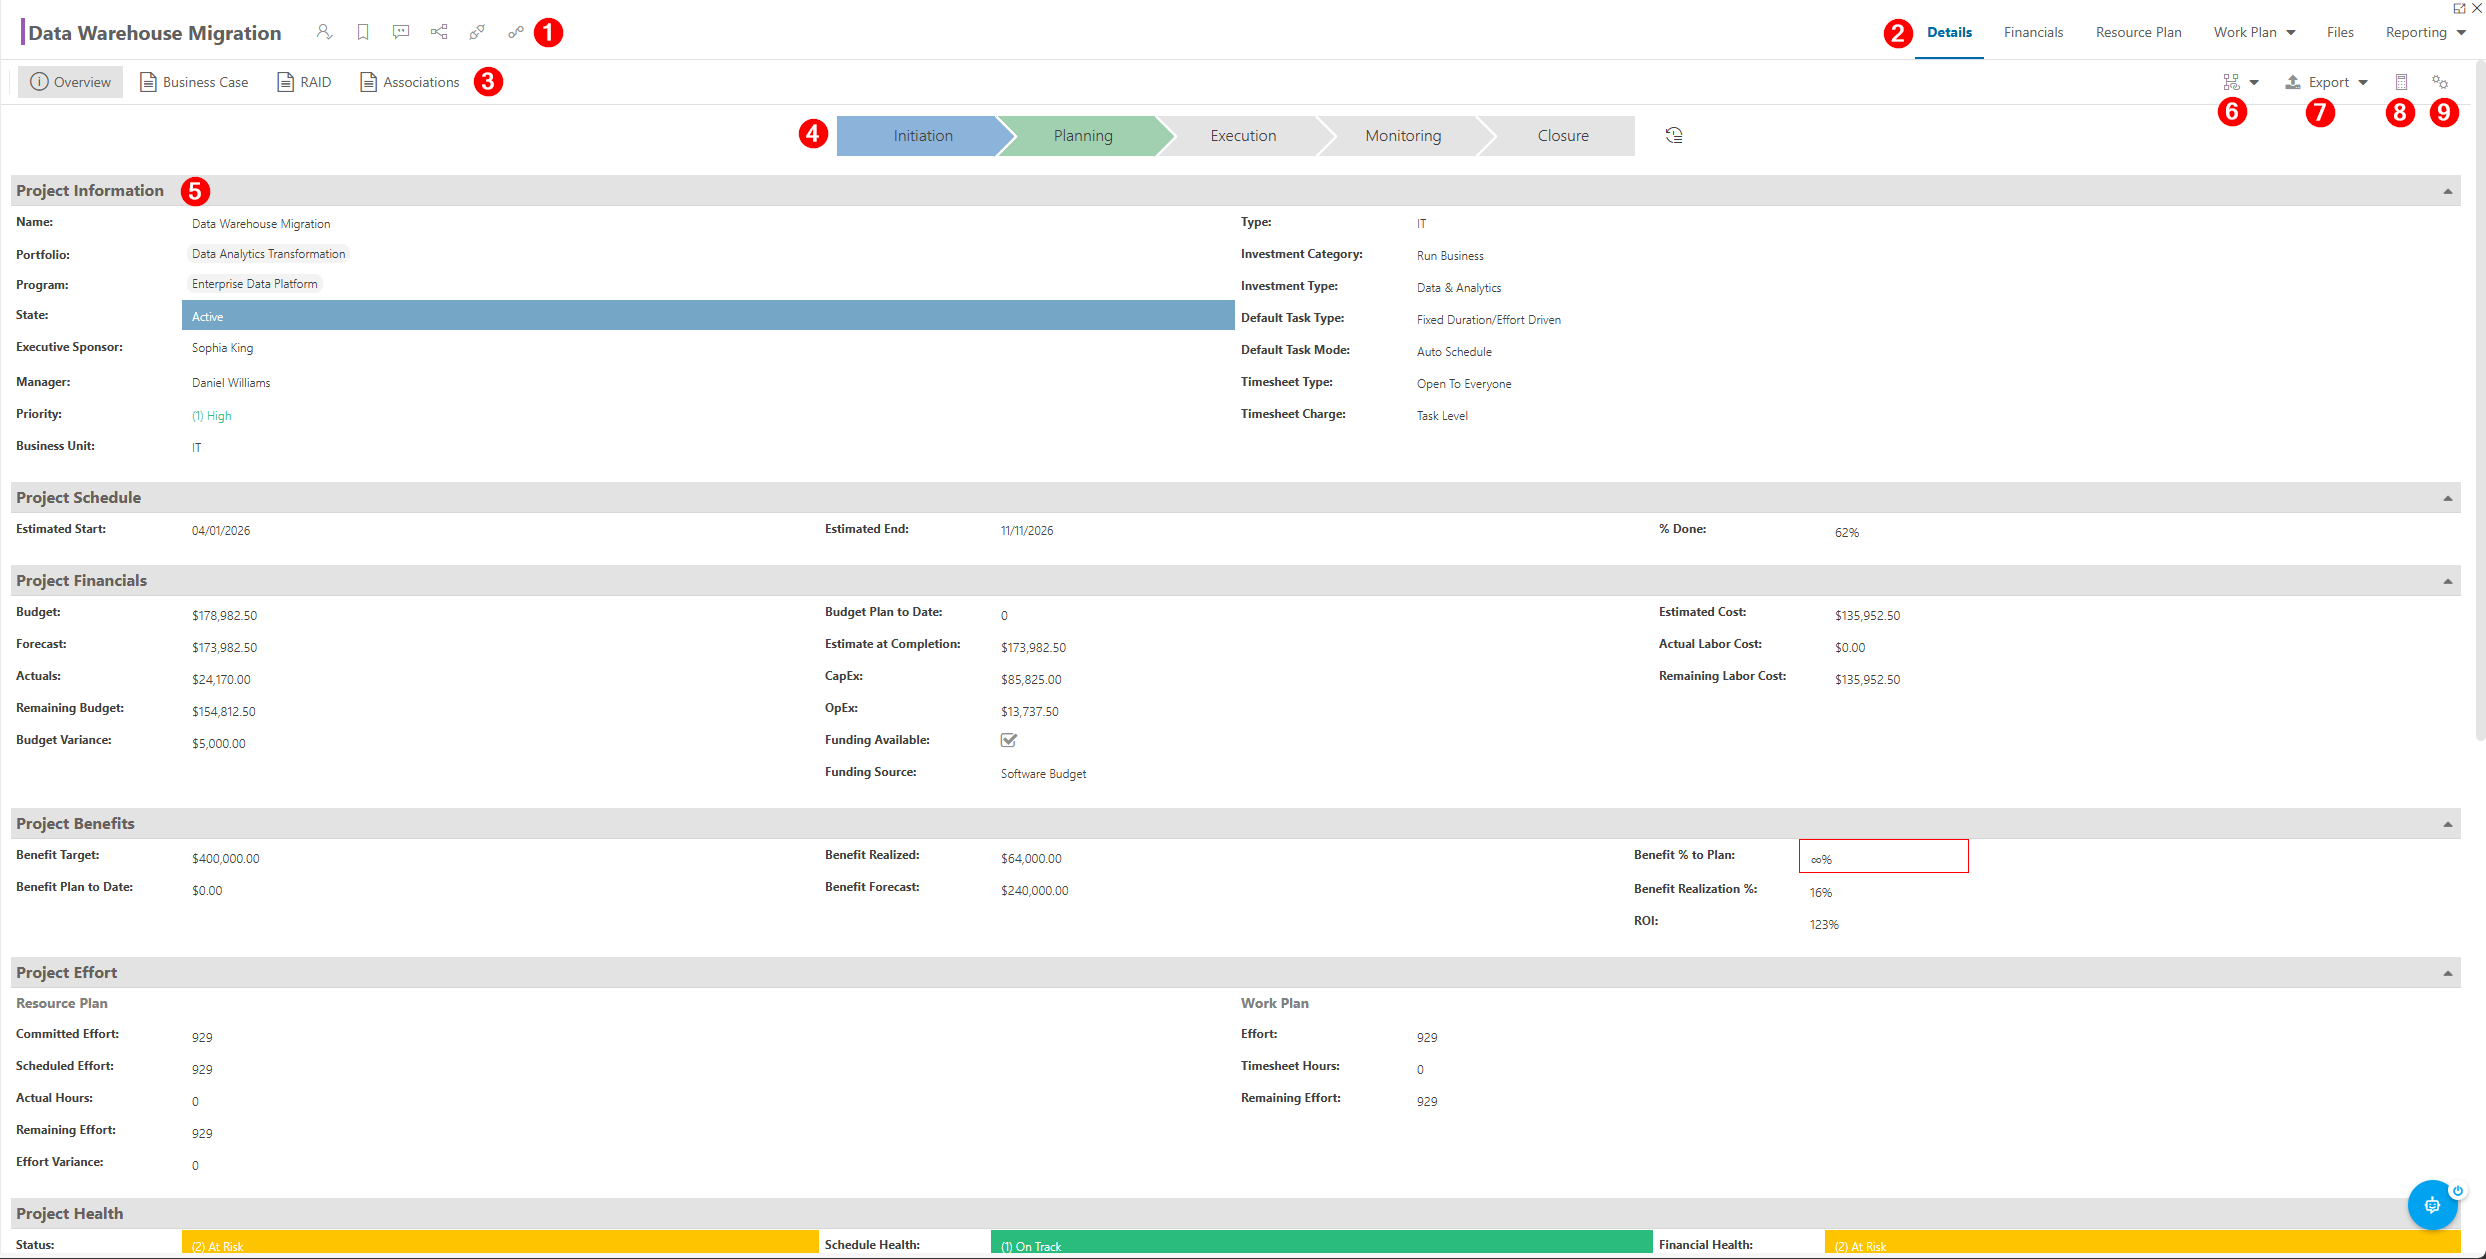Expand the Reporting dropdown arrow

[x=2461, y=33]
